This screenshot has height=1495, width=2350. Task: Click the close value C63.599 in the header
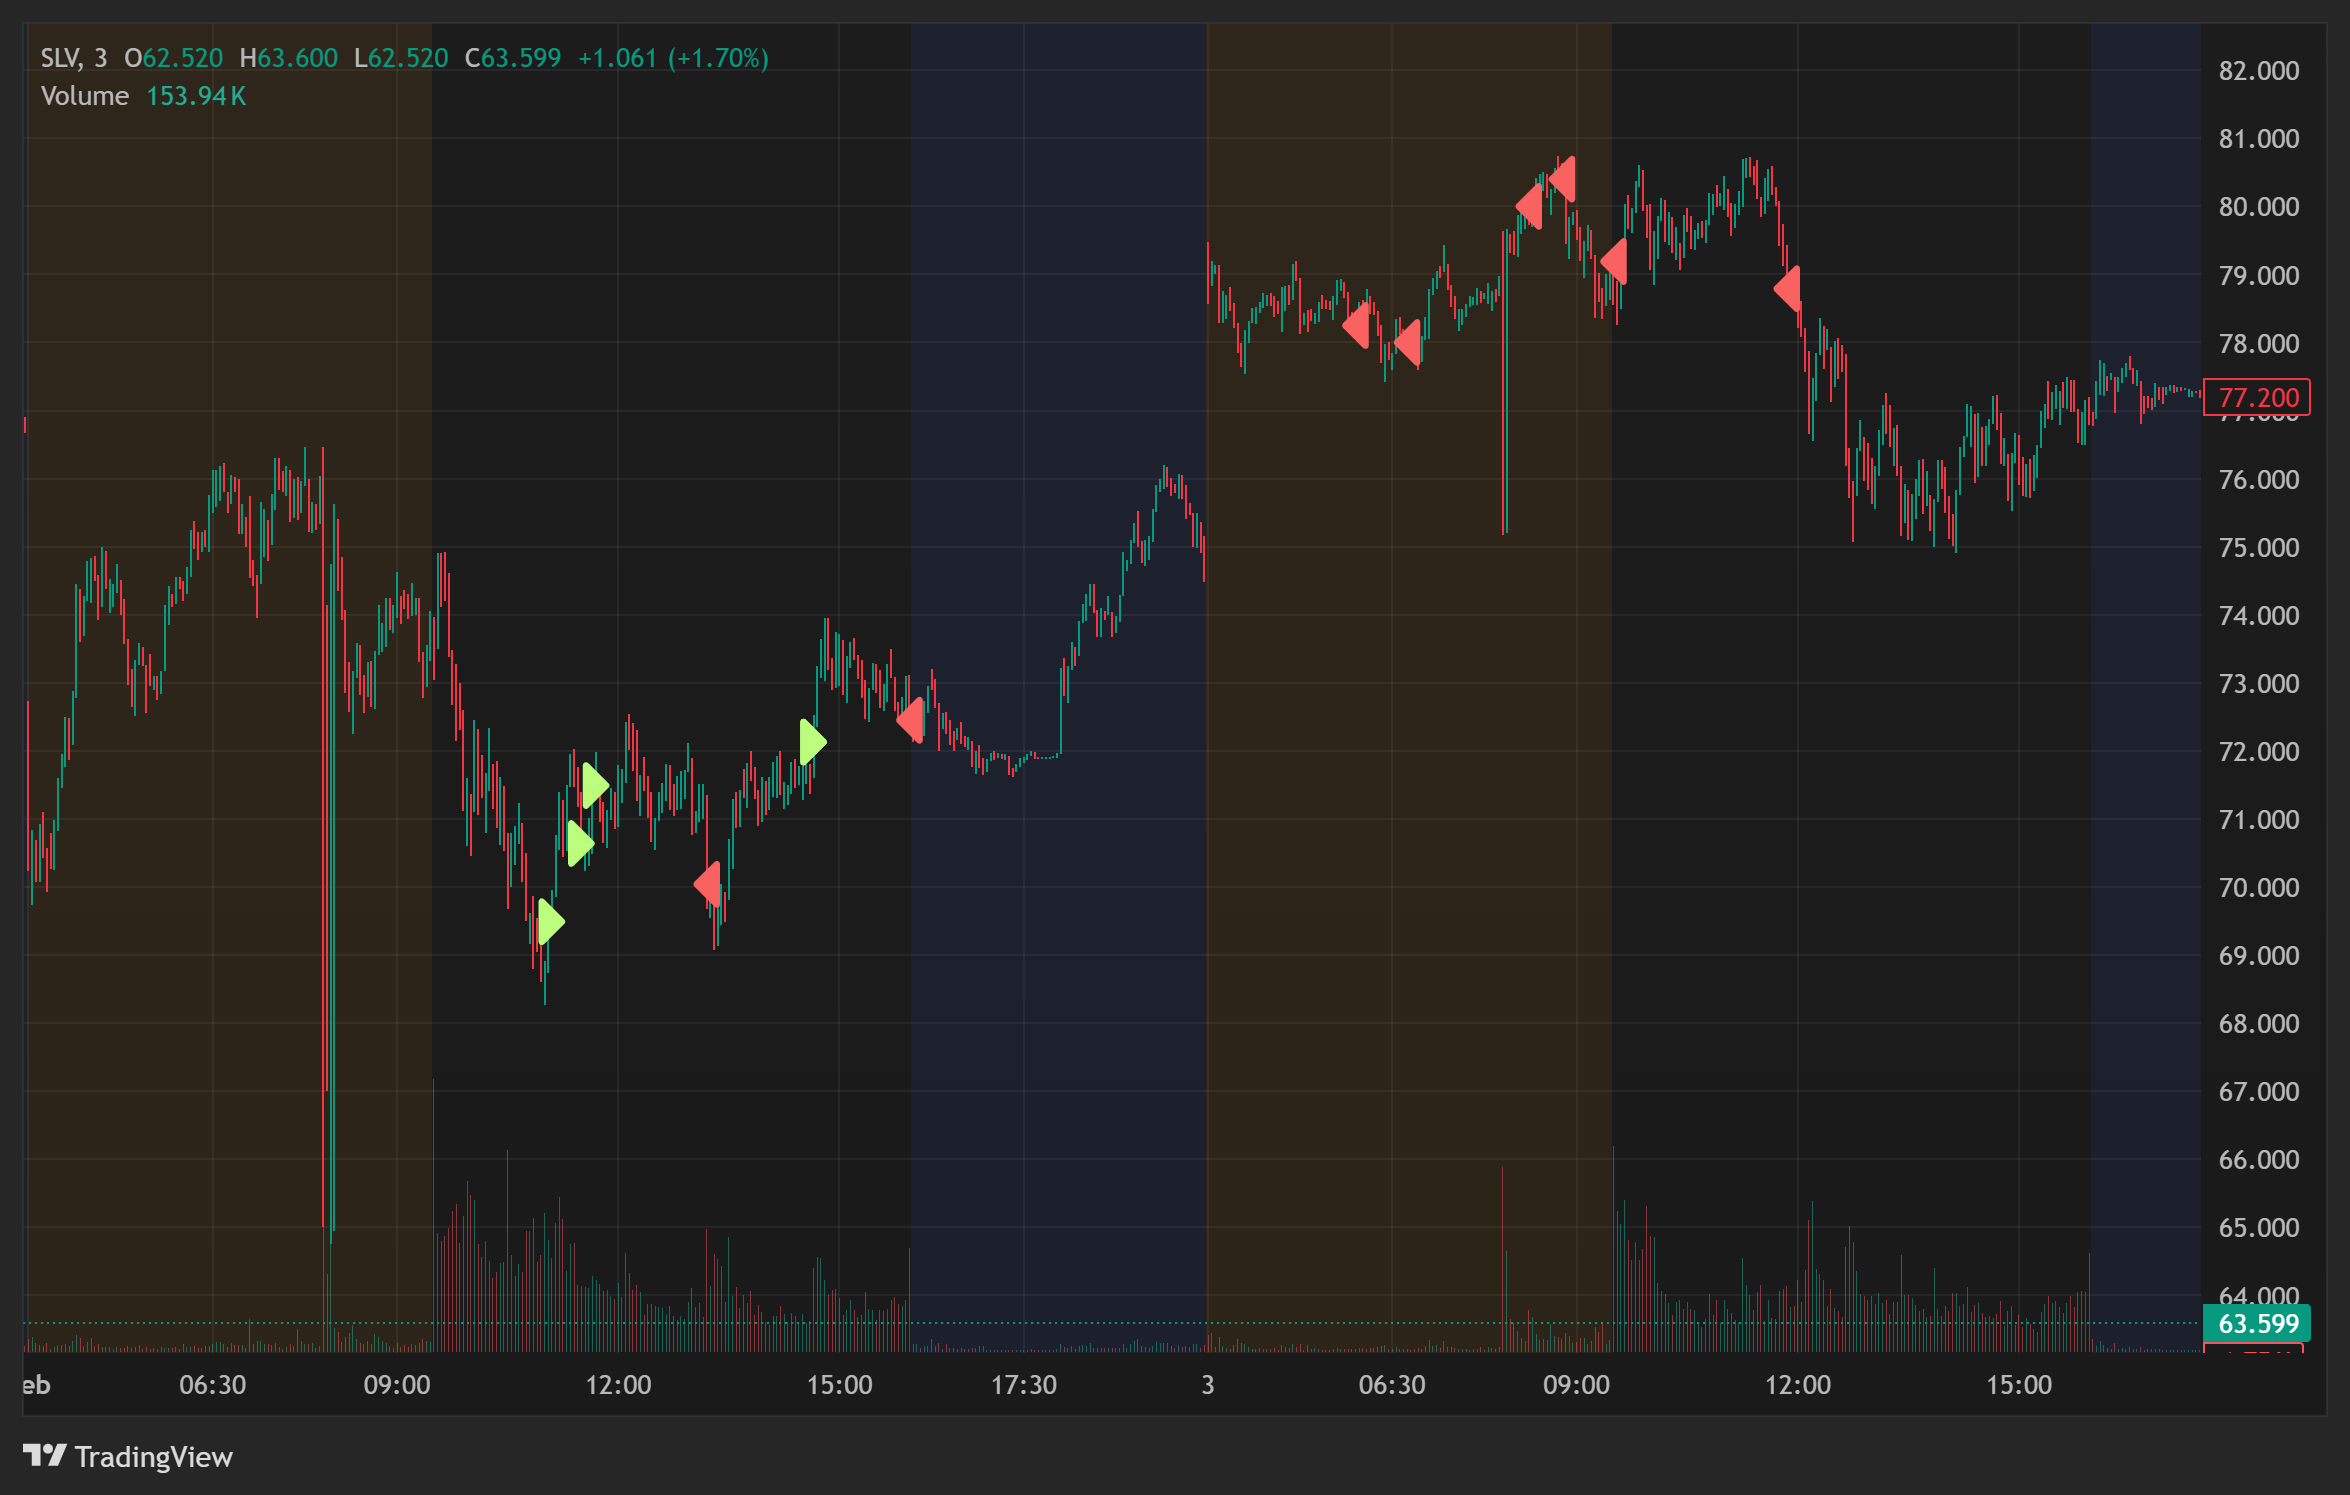(513, 58)
